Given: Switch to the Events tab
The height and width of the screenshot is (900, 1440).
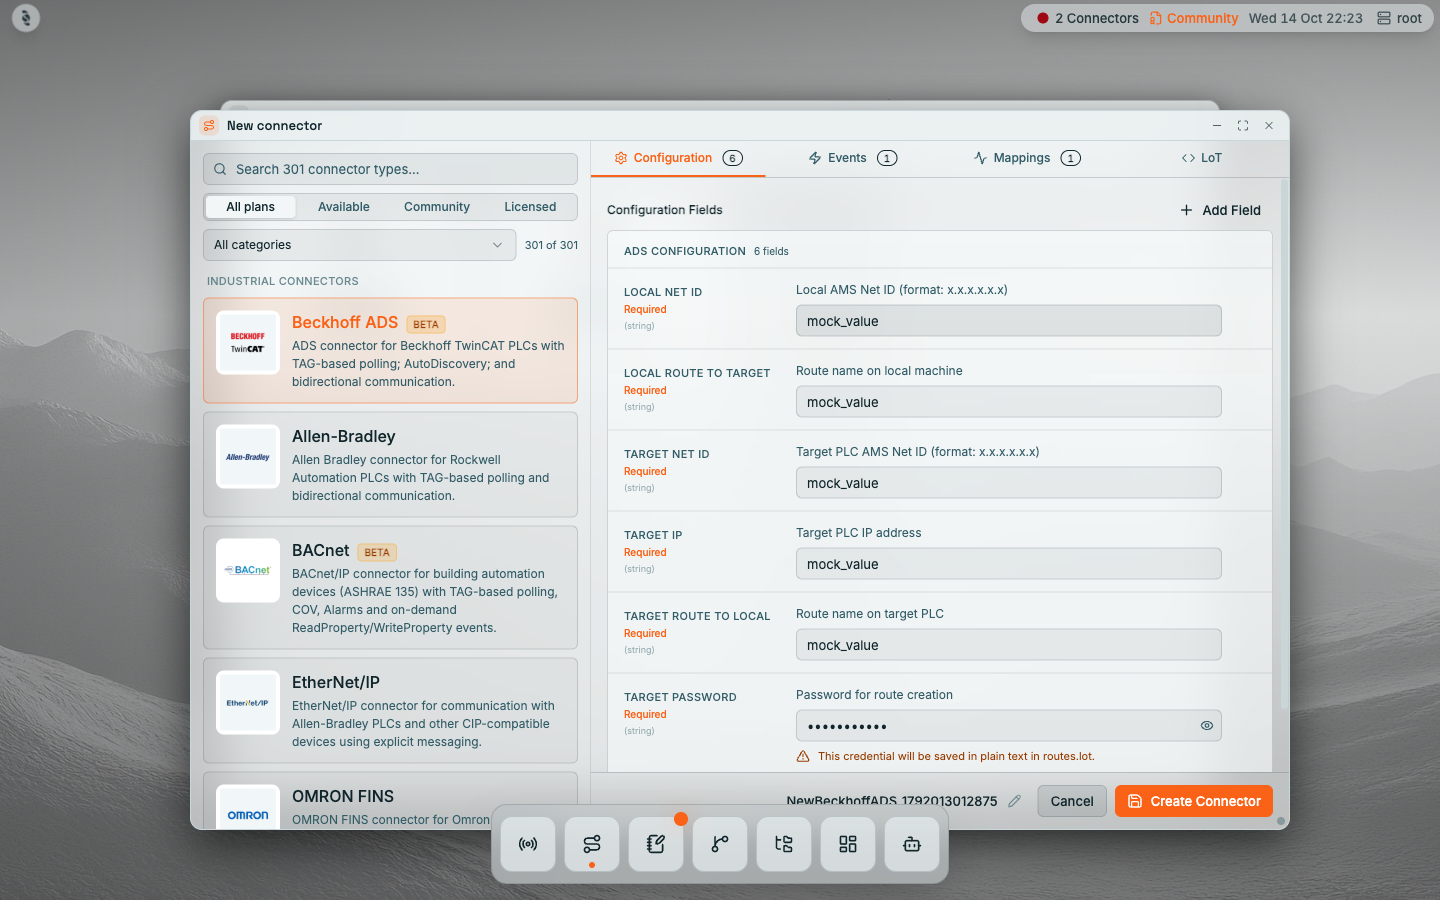Looking at the screenshot, I should (852, 158).
